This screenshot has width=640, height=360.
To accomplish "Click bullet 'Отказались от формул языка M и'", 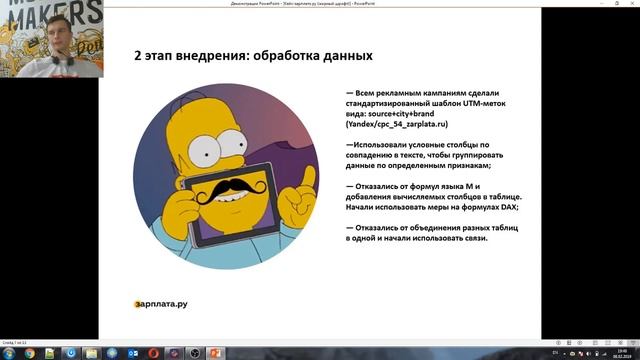I will pos(413,187).
